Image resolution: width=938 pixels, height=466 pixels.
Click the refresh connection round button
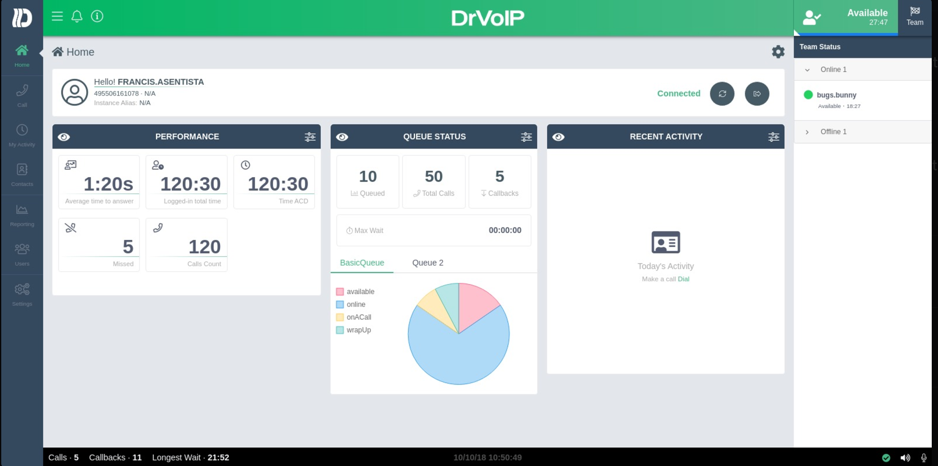point(722,93)
